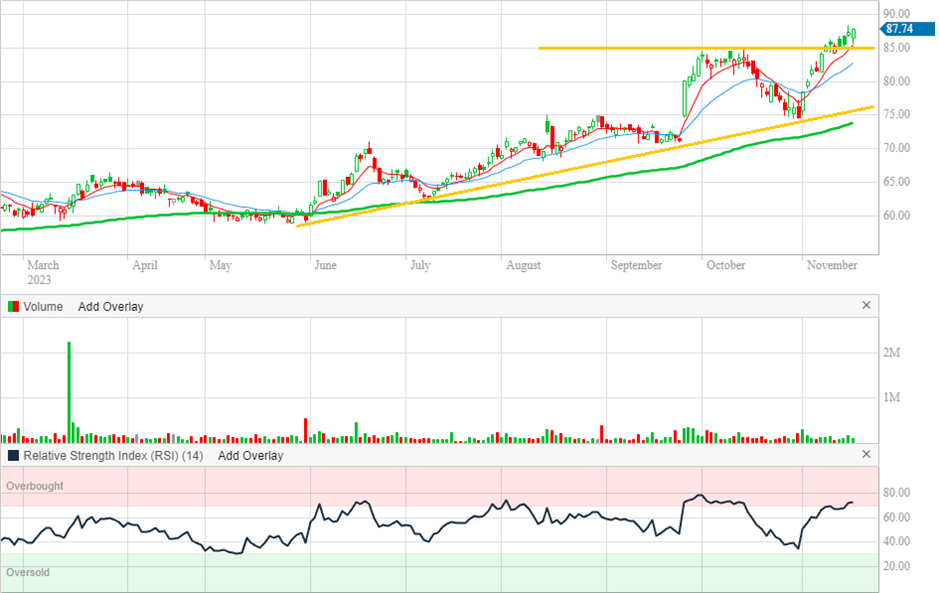The width and height of the screenshot is (939, 593).
Task: Click the 80.00 label on RSI axis
Action: (x=897, y=493)
